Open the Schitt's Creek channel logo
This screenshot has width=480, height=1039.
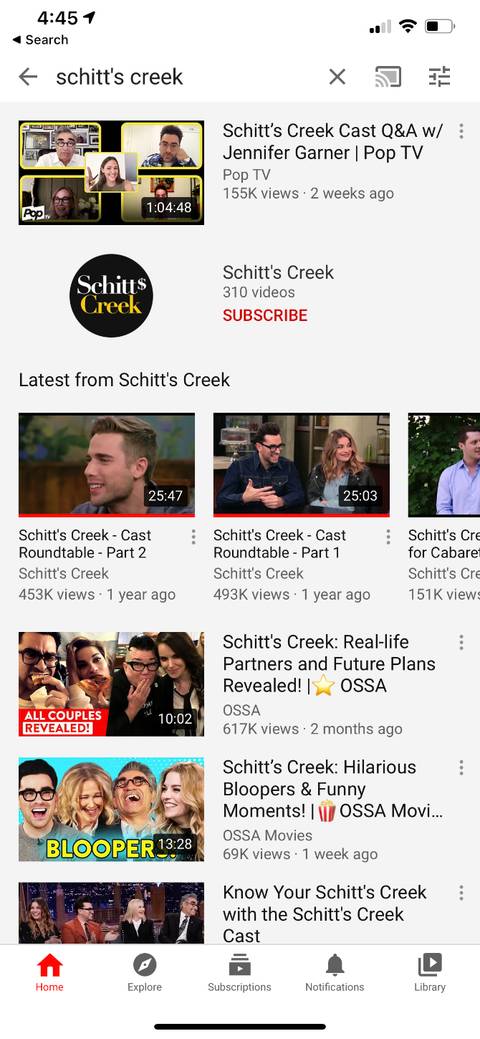coord(111,296)
